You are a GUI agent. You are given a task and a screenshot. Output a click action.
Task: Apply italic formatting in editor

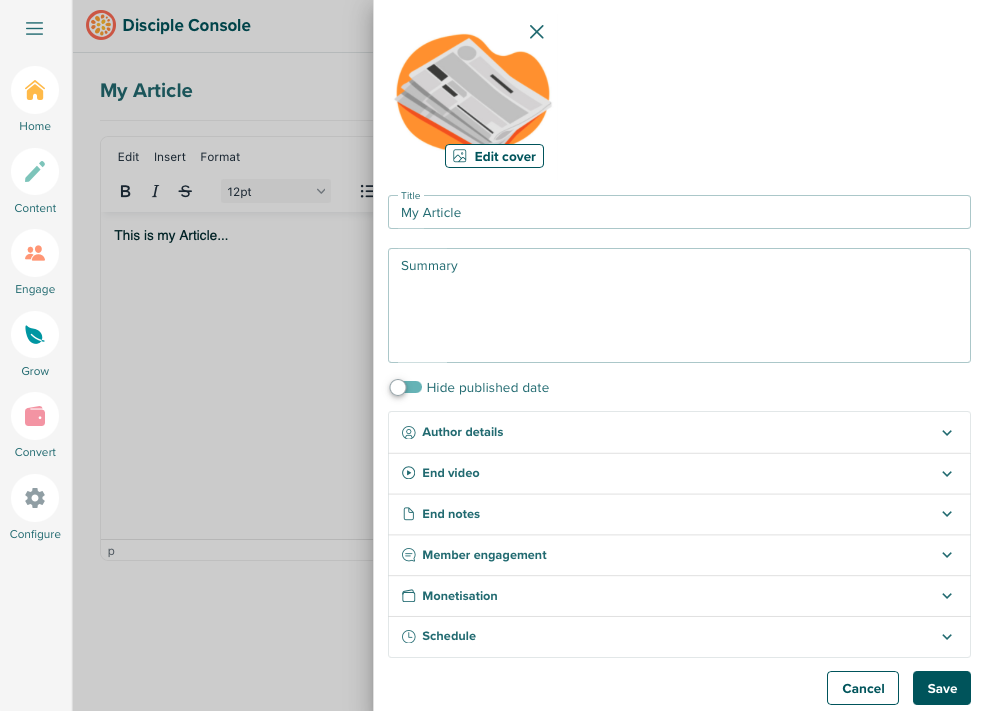[x=155, y=191]
